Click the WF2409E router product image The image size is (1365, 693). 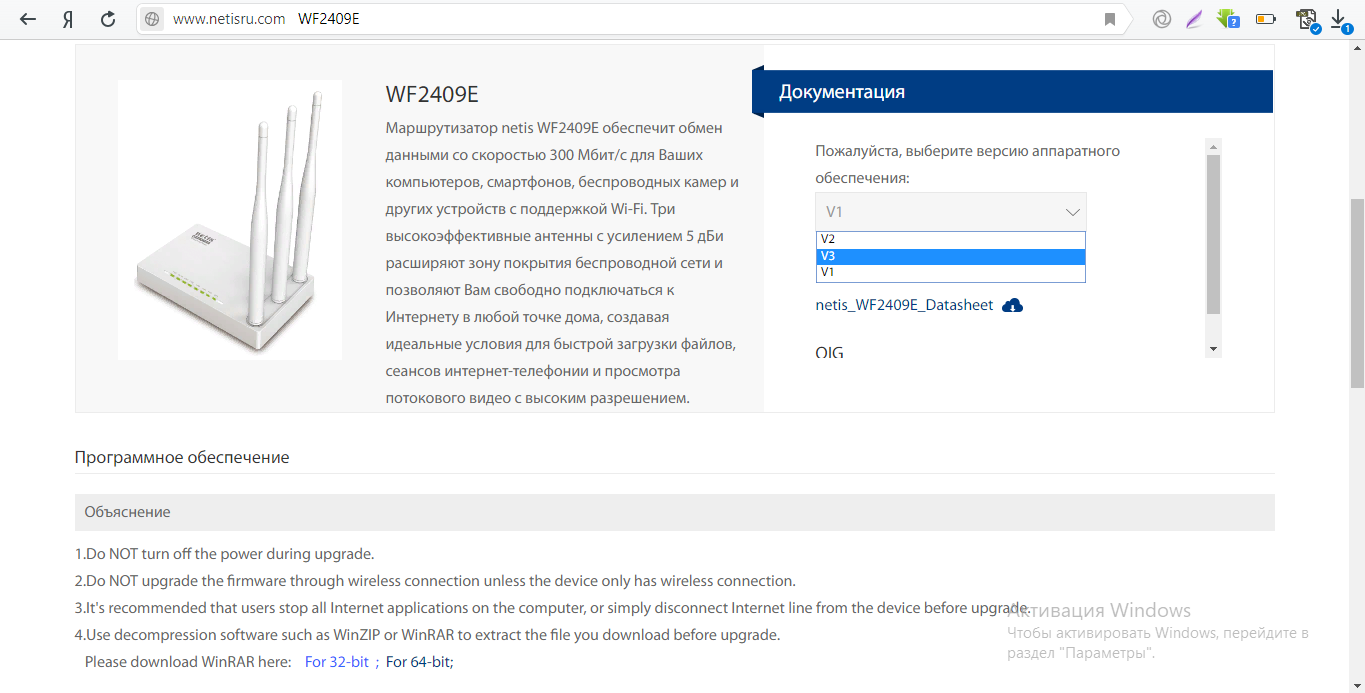230,220
